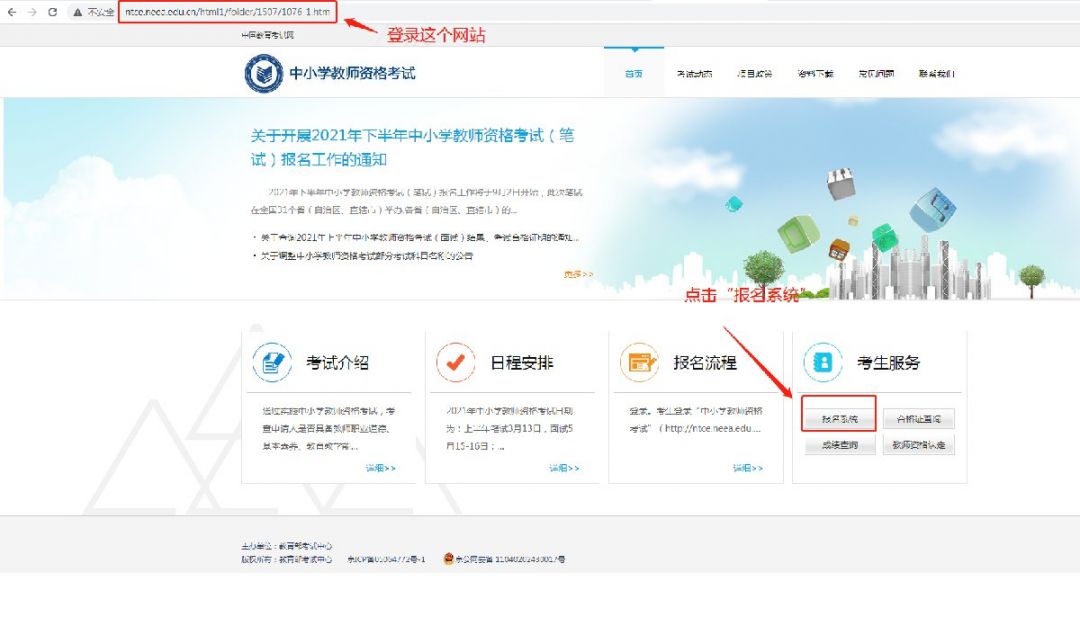Open the 首页 navigation tab
The image size is (1080, 635).
click(x=634, y=73)
